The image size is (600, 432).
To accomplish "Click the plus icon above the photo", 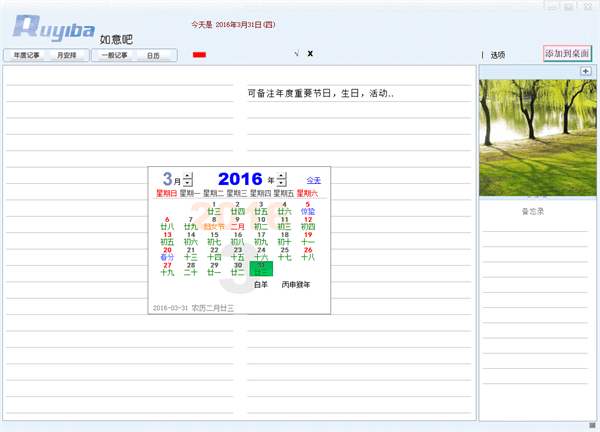I will (x=584, y=71).
